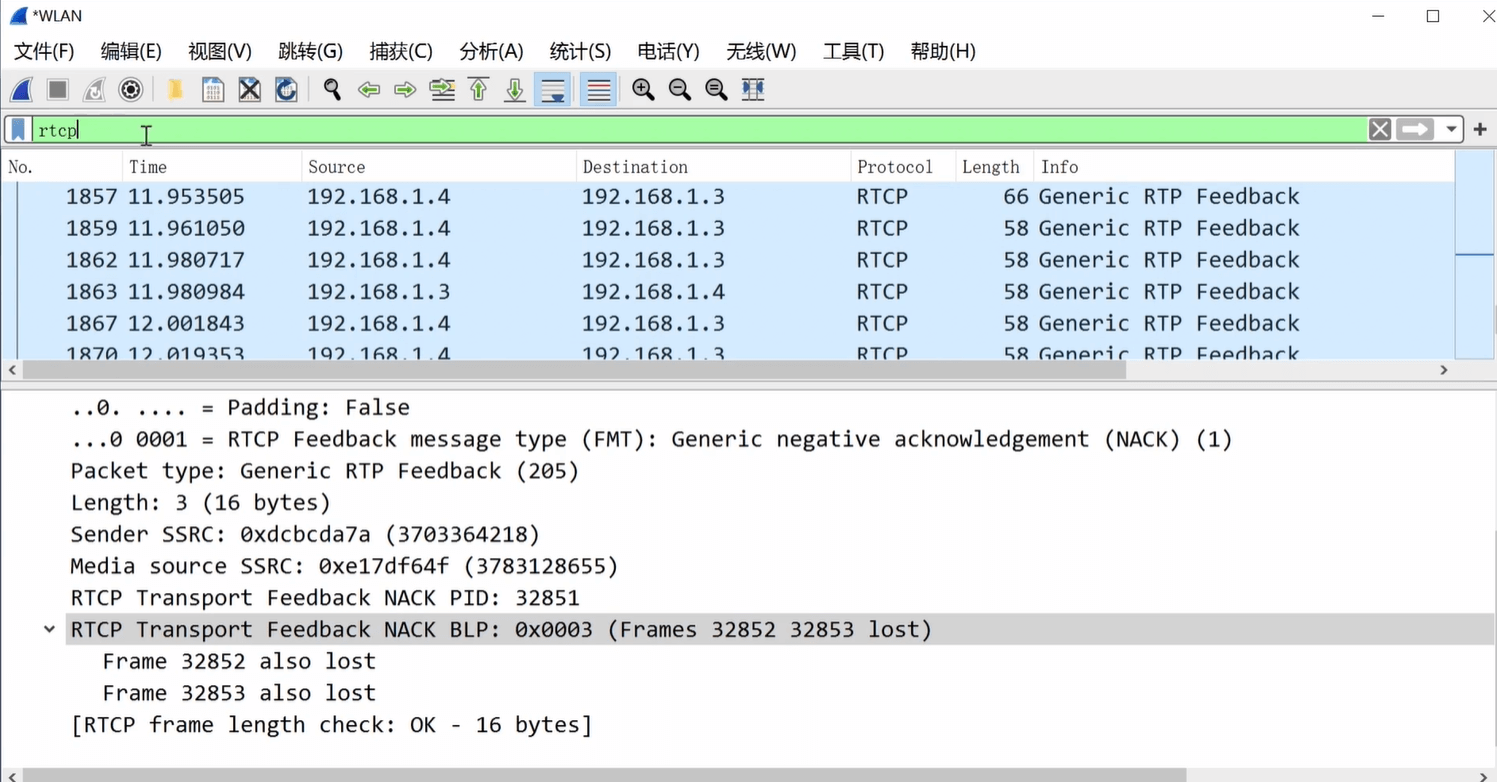
Task: Zoom in main window text
Action: click(643, 90)
